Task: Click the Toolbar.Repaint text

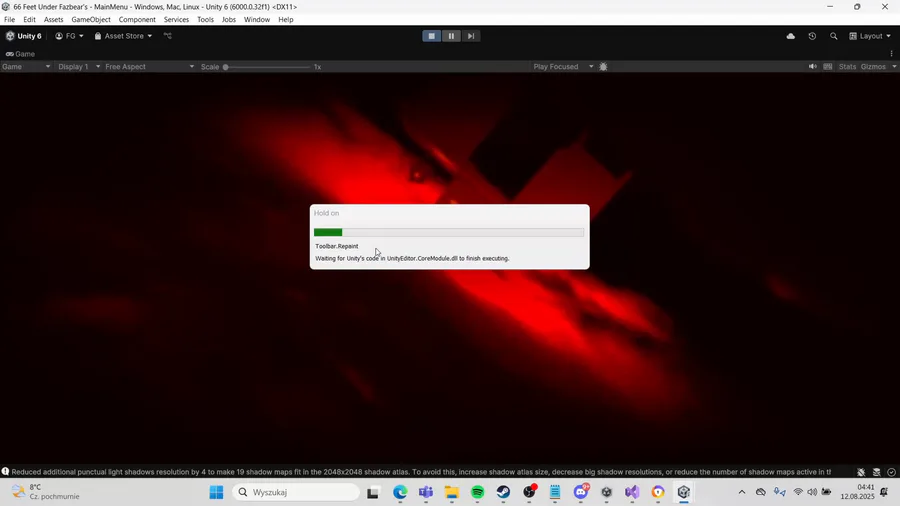Action: pos(336,246)
